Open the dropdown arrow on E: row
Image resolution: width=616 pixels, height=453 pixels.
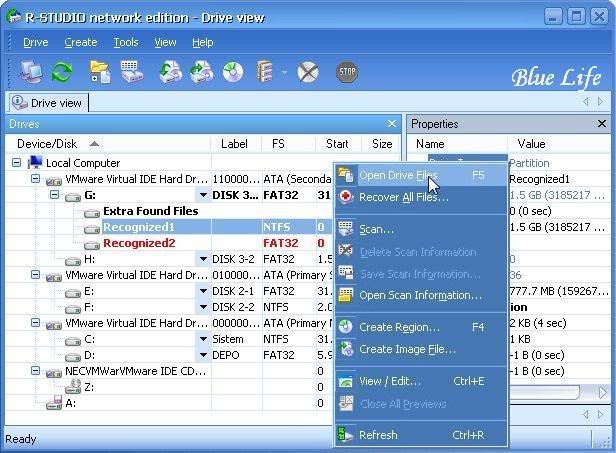coord(203,291)
